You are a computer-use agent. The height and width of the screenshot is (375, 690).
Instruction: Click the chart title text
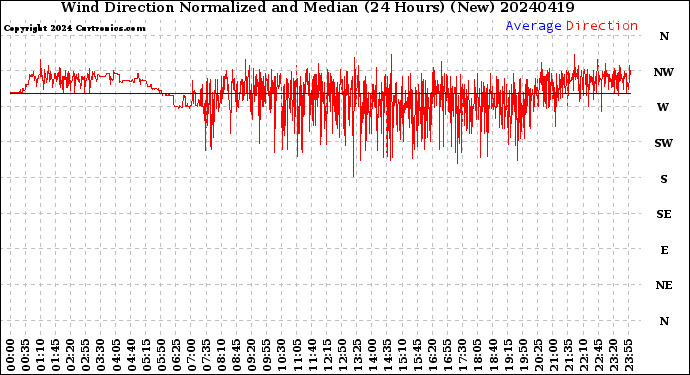coord(317,7)
